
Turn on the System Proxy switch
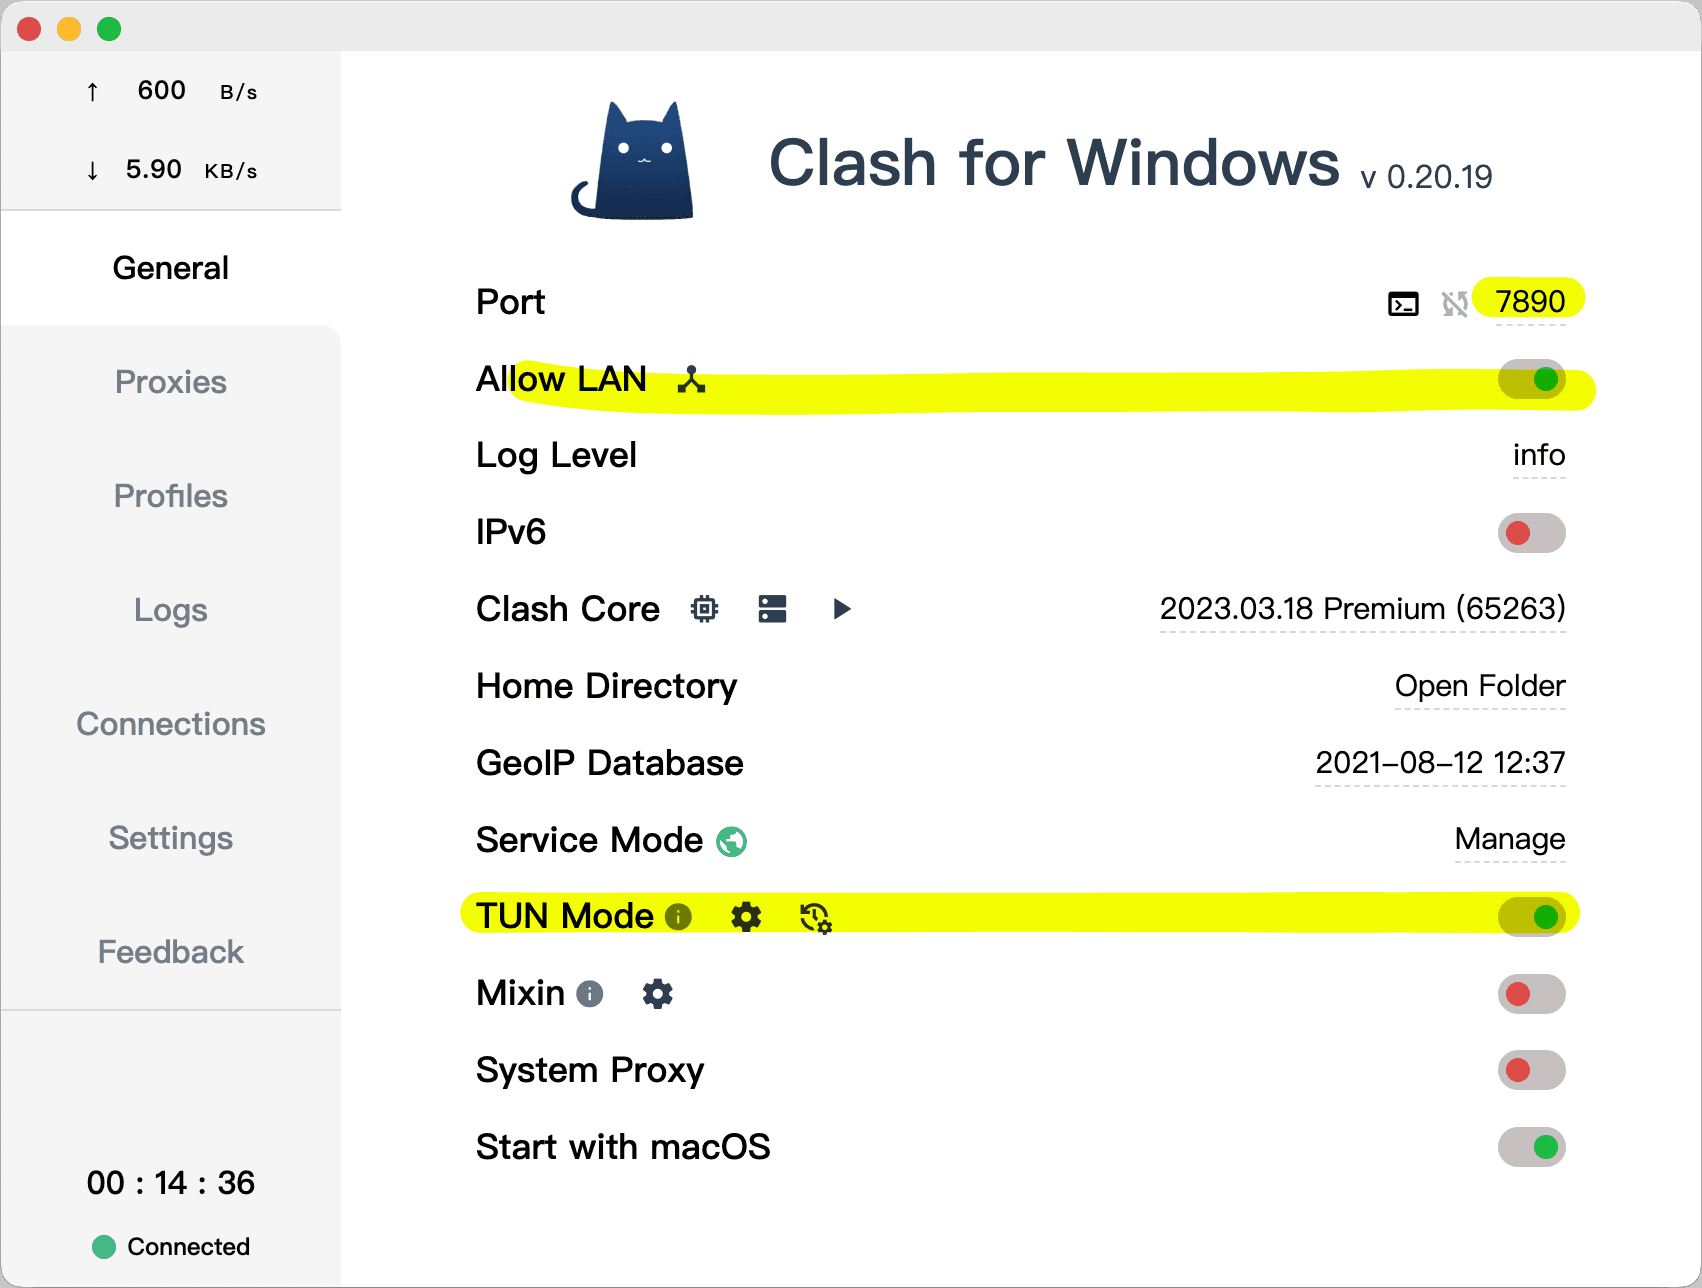coord(1531,1070)
